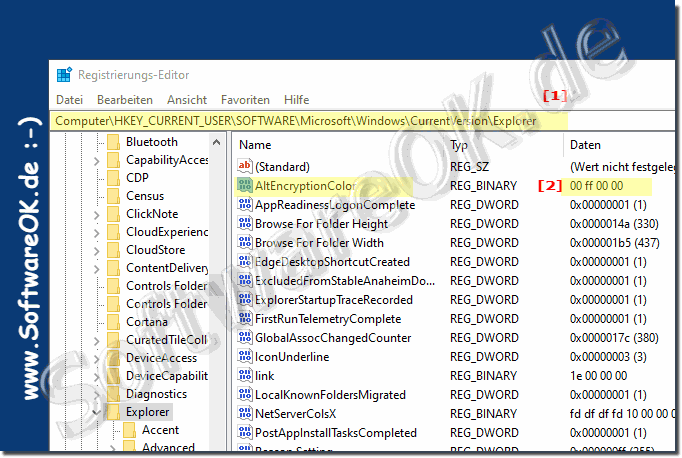Screen dimensions: 682x458
Task: Click the data 1e 00 00 00
Action: pyautogui.click(x=598, y=376)
